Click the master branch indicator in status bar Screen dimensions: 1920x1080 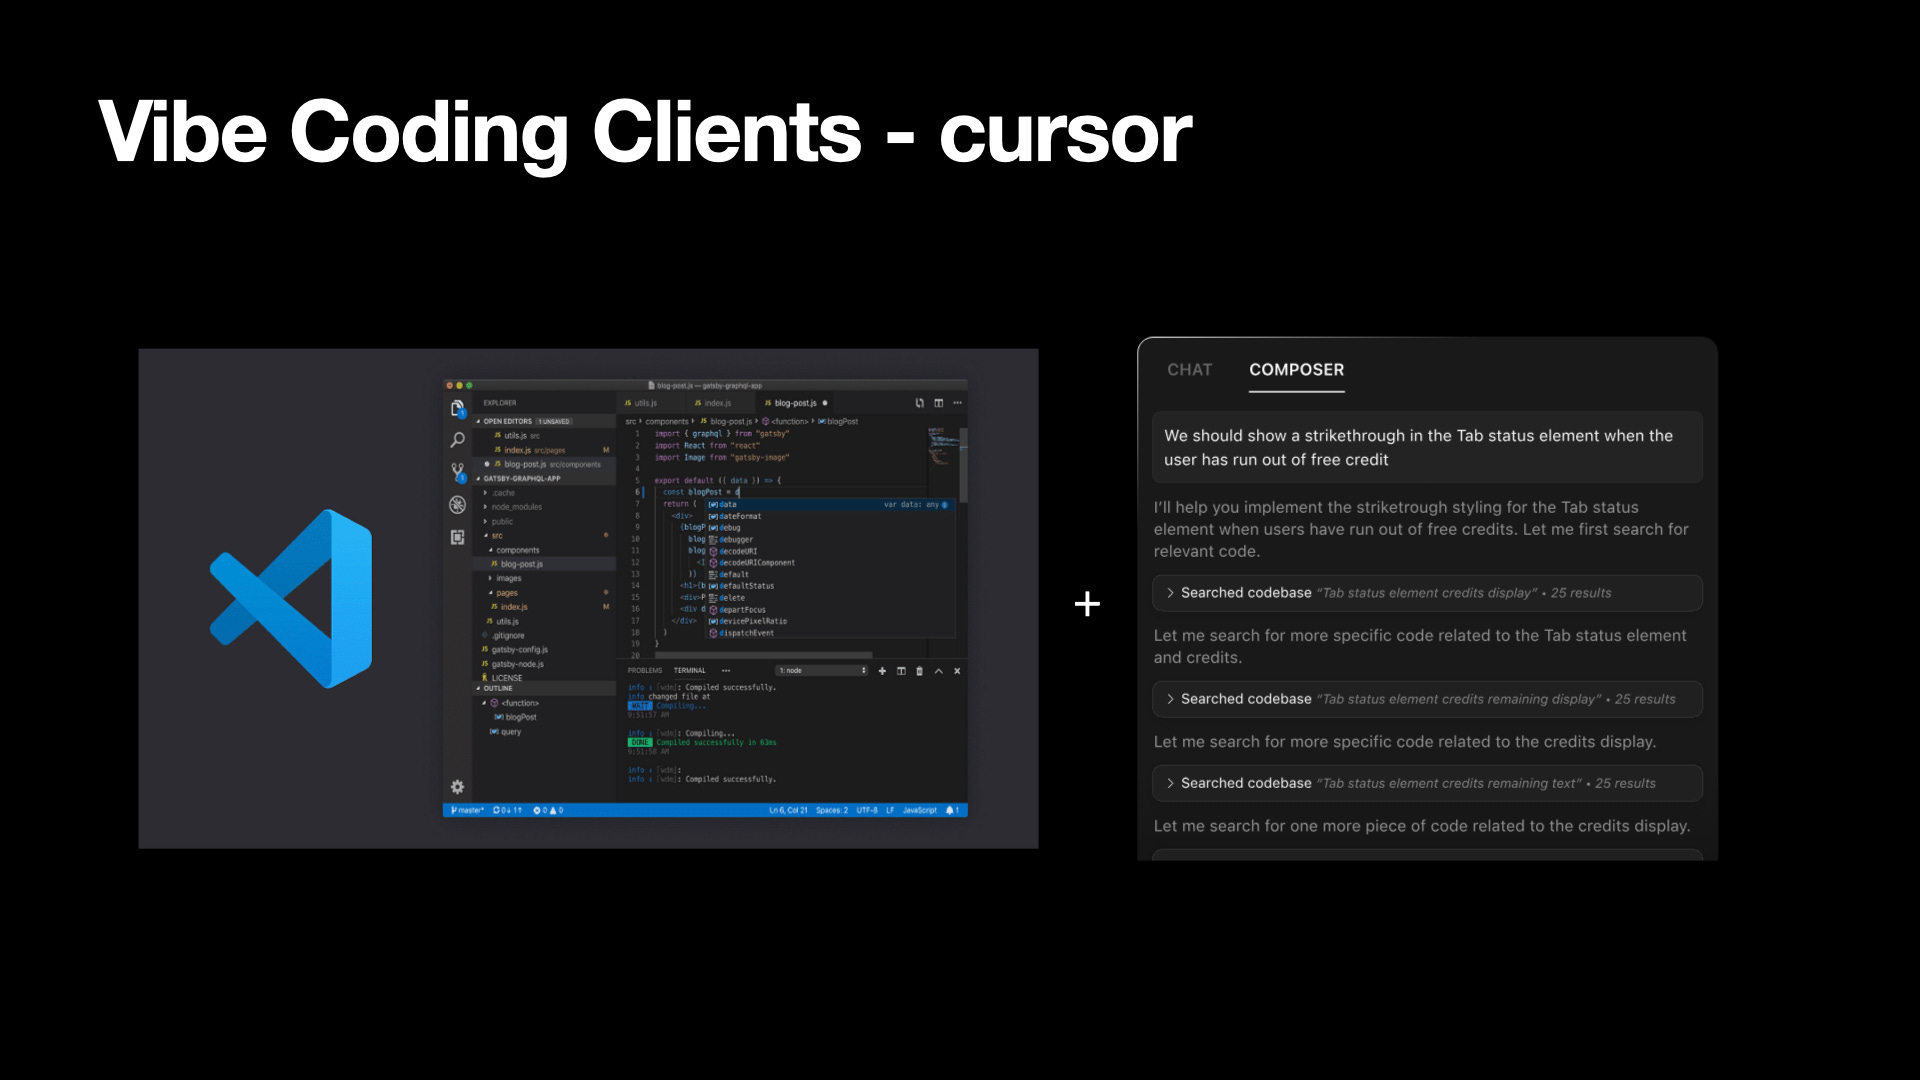coord(467,810)
